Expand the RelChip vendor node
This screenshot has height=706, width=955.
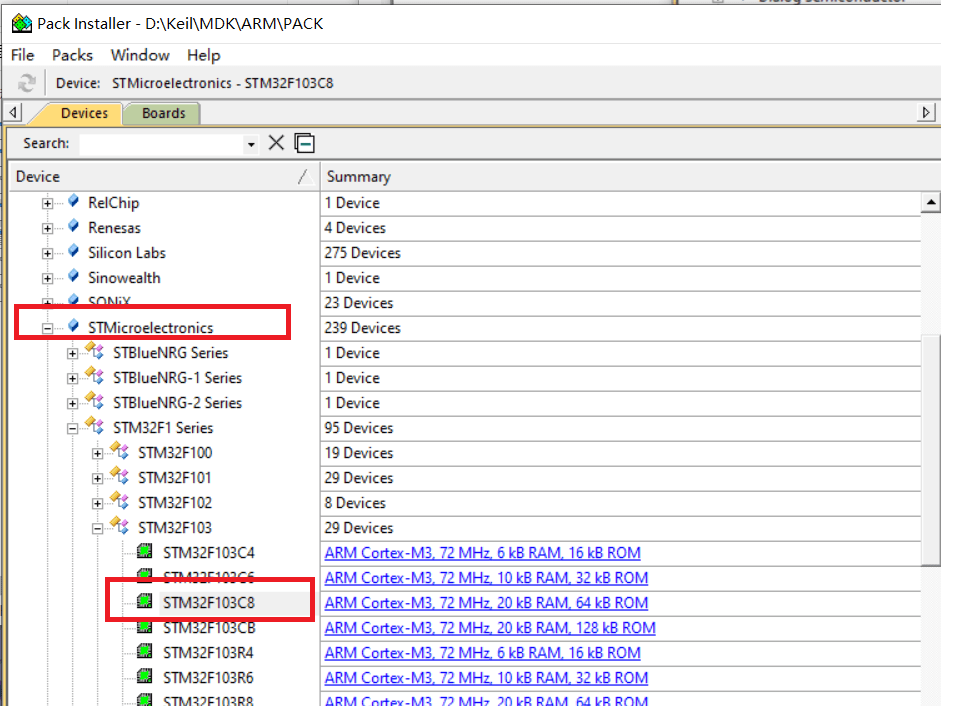48,203
